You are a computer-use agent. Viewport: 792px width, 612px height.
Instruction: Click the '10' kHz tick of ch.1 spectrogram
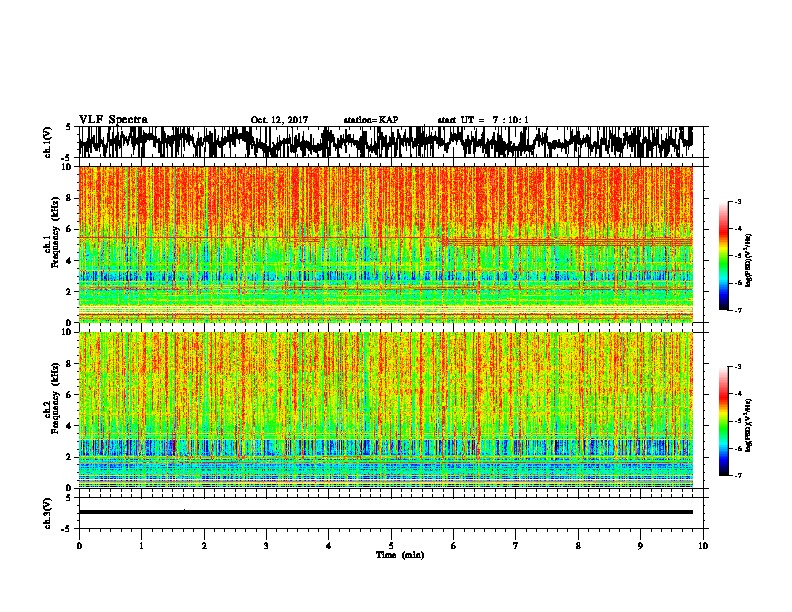pos(68,167)
